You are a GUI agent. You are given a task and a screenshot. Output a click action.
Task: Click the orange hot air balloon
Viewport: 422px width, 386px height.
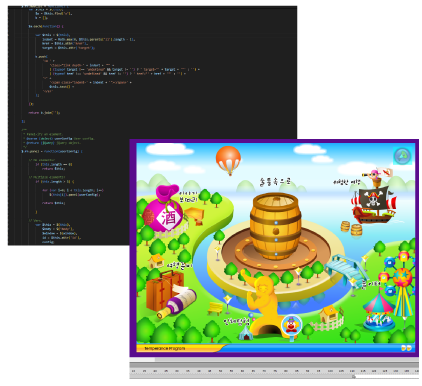pos(228,160)
